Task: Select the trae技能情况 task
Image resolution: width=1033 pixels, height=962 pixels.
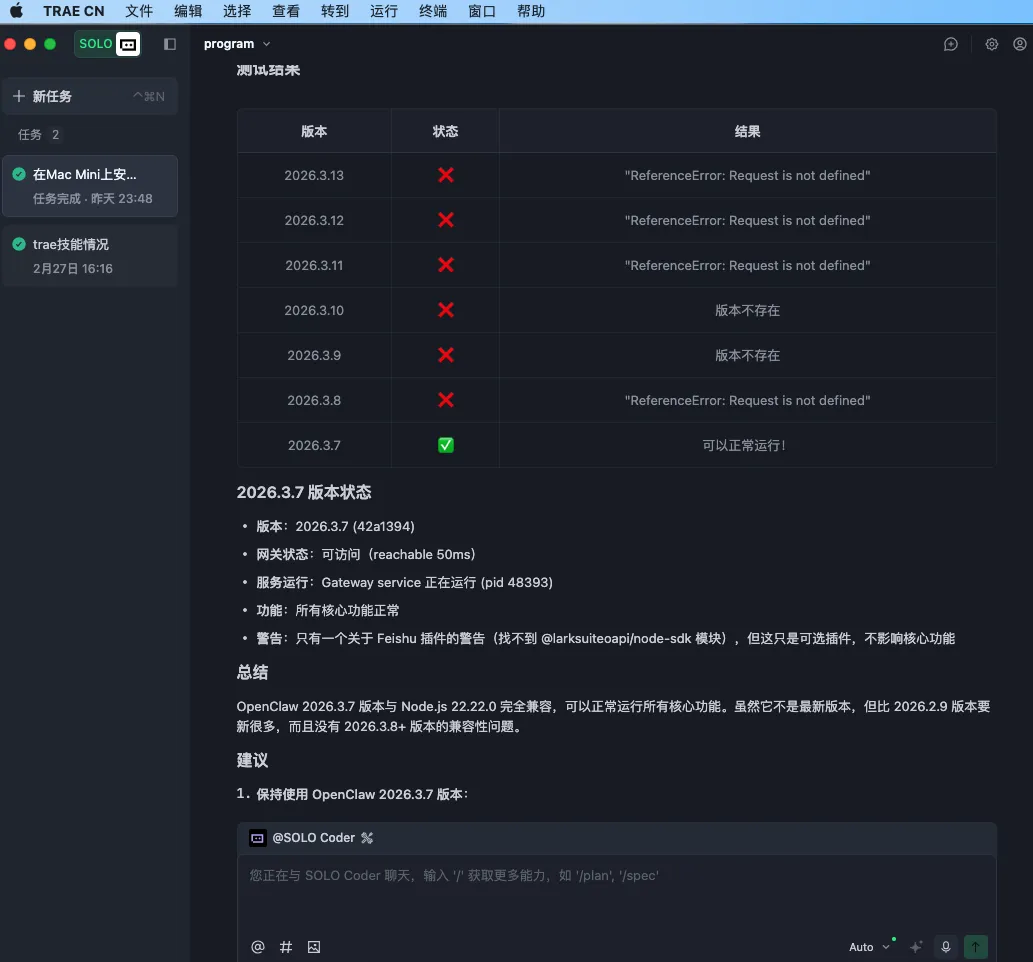Action: pos(90,256)
